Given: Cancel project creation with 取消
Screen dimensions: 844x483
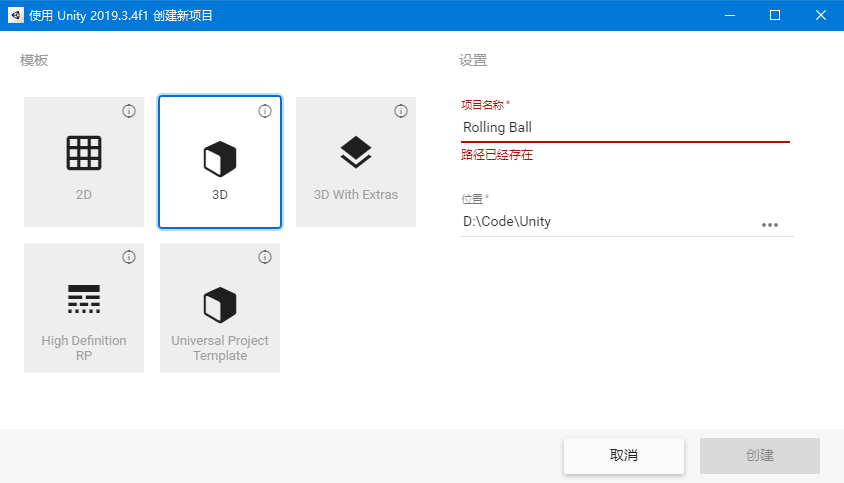Looking at the screenshot, I should (624, 456).
